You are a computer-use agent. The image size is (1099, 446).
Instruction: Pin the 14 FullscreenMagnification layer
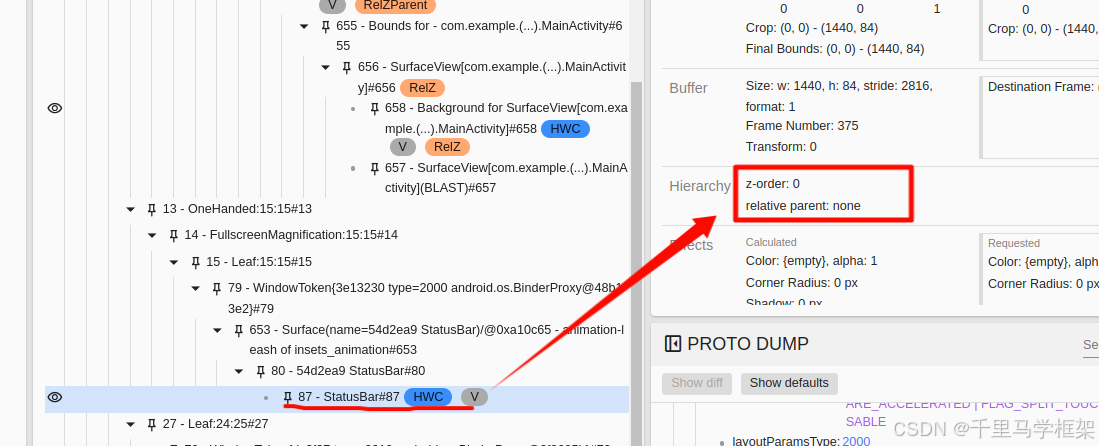pos(174,235)
